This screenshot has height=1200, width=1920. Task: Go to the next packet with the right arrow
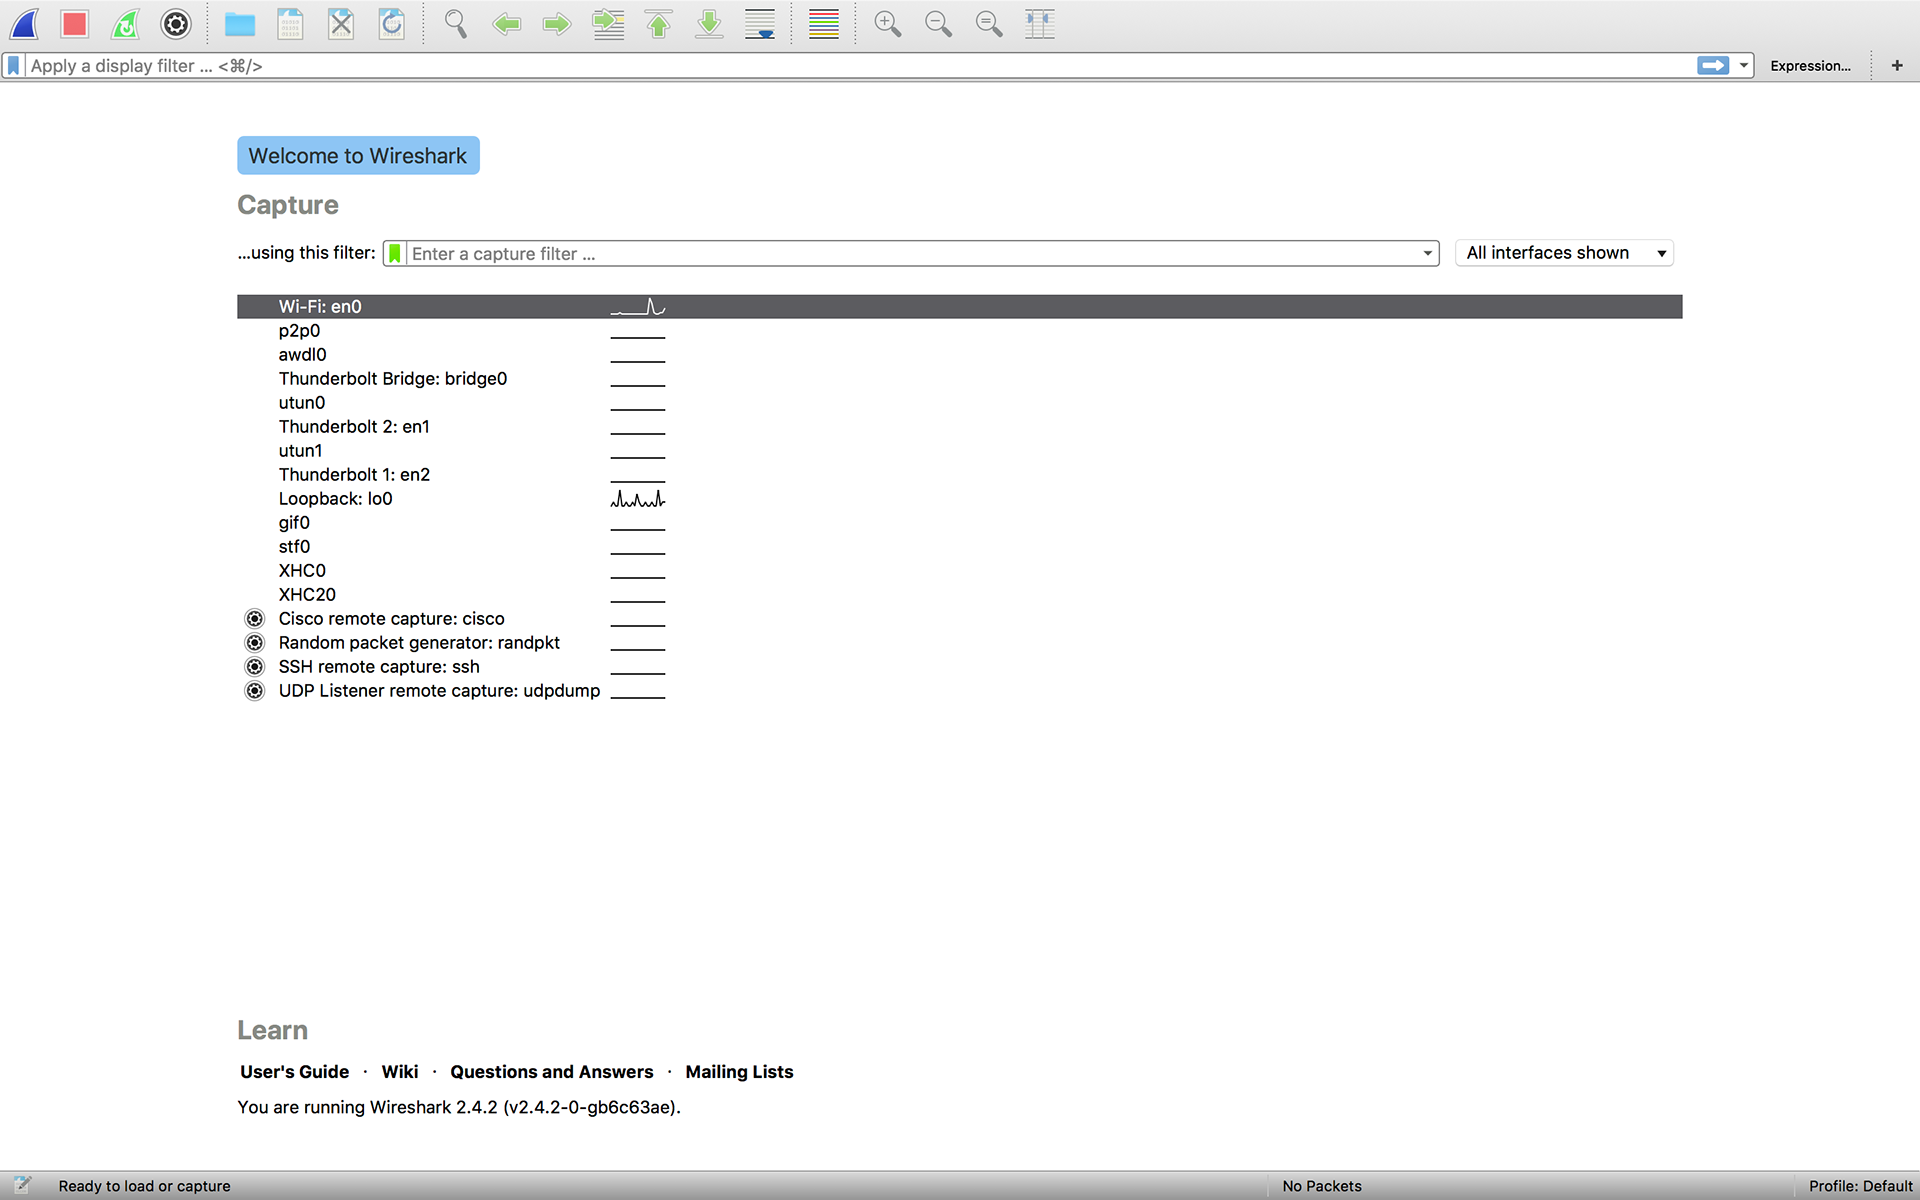click(557, 24)
